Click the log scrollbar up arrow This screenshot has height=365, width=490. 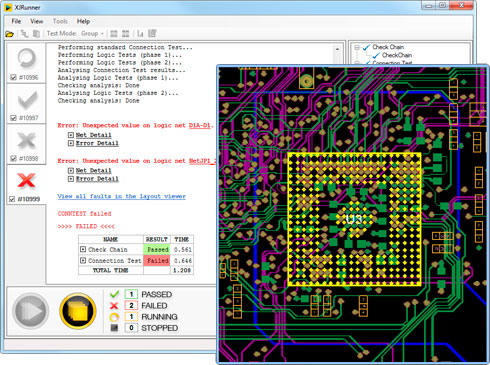pos(338,49)
